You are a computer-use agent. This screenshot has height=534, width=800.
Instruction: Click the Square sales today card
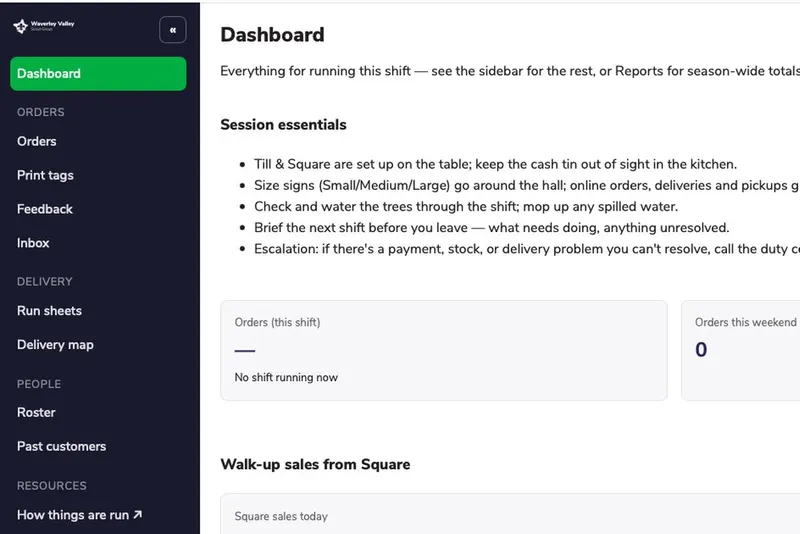[510, 514]
